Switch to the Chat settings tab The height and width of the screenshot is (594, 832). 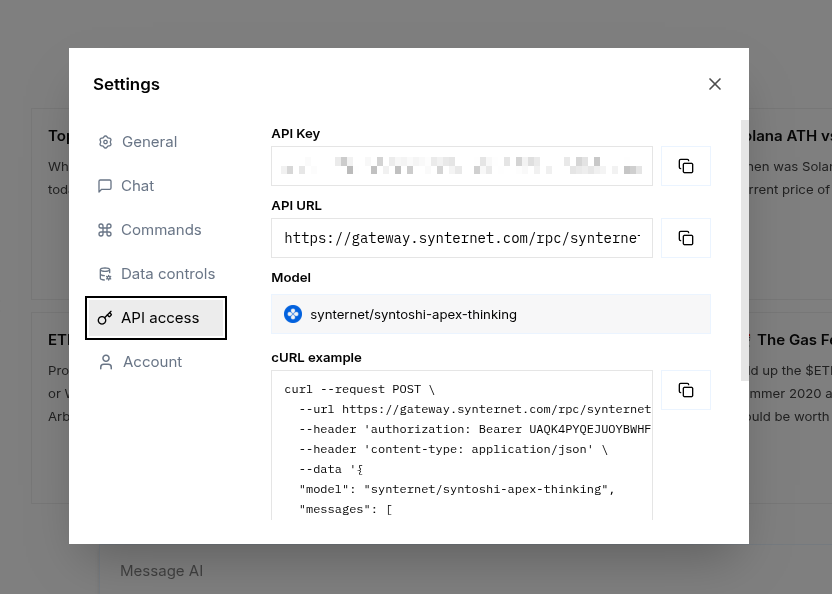point(137,186)
